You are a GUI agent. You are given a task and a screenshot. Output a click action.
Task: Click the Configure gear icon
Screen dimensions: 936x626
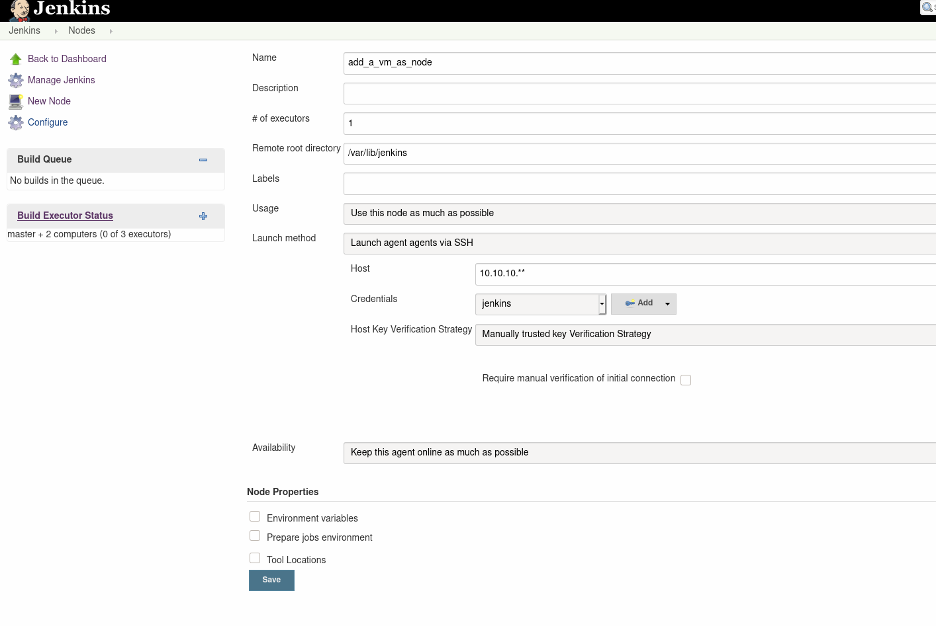(14, 122)
